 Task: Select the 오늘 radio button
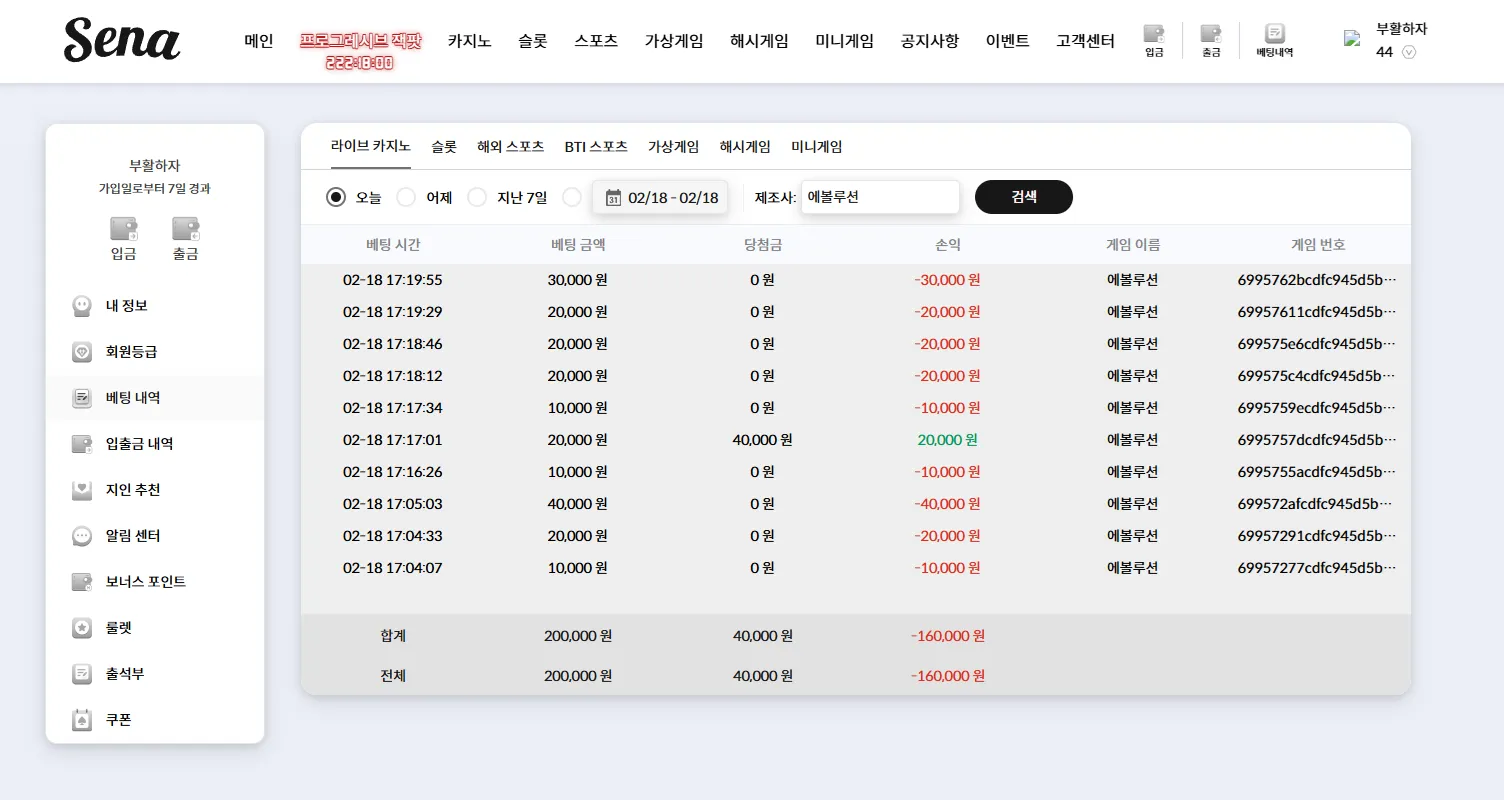pyautogui.click(x=336, y=197)
